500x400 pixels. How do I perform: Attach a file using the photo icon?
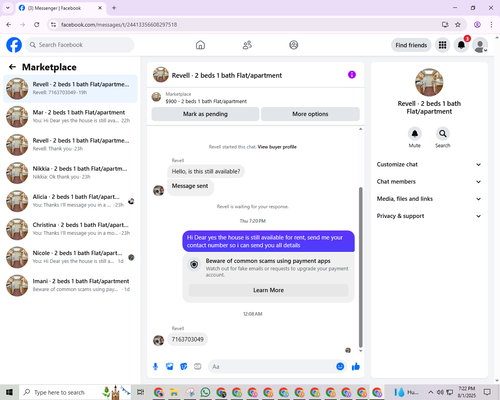(x=170, y=367)
